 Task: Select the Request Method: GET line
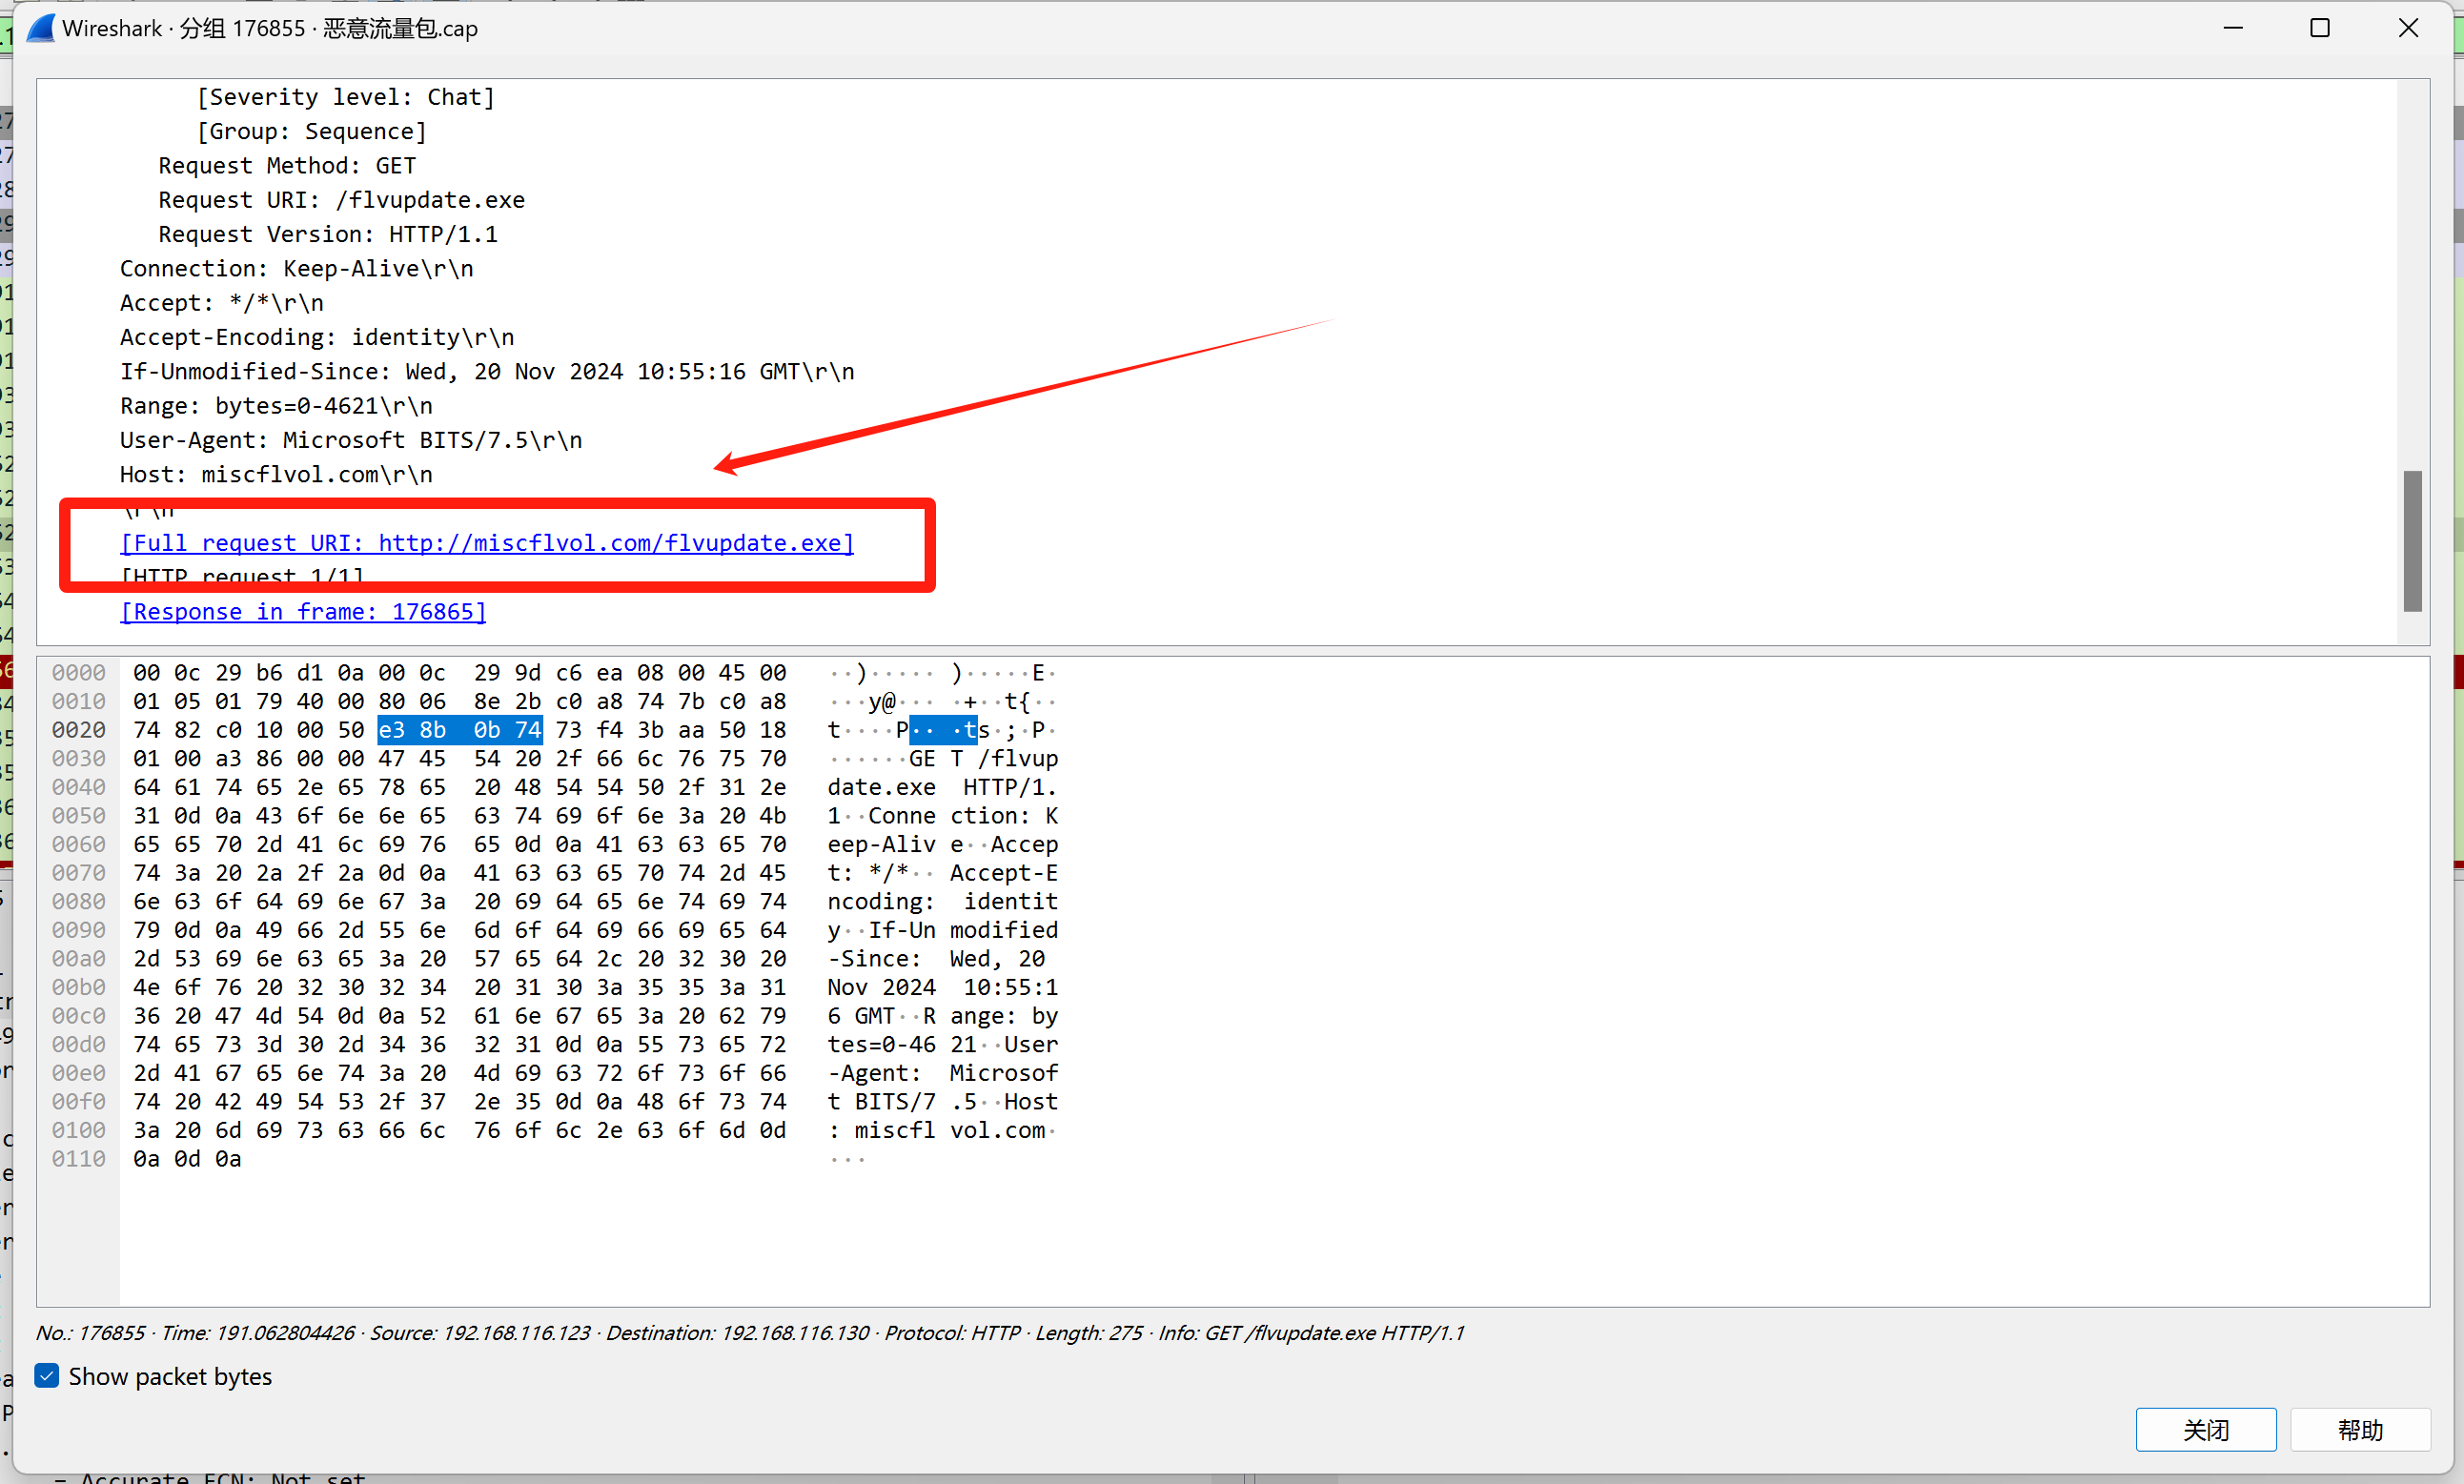pos(287,165)
